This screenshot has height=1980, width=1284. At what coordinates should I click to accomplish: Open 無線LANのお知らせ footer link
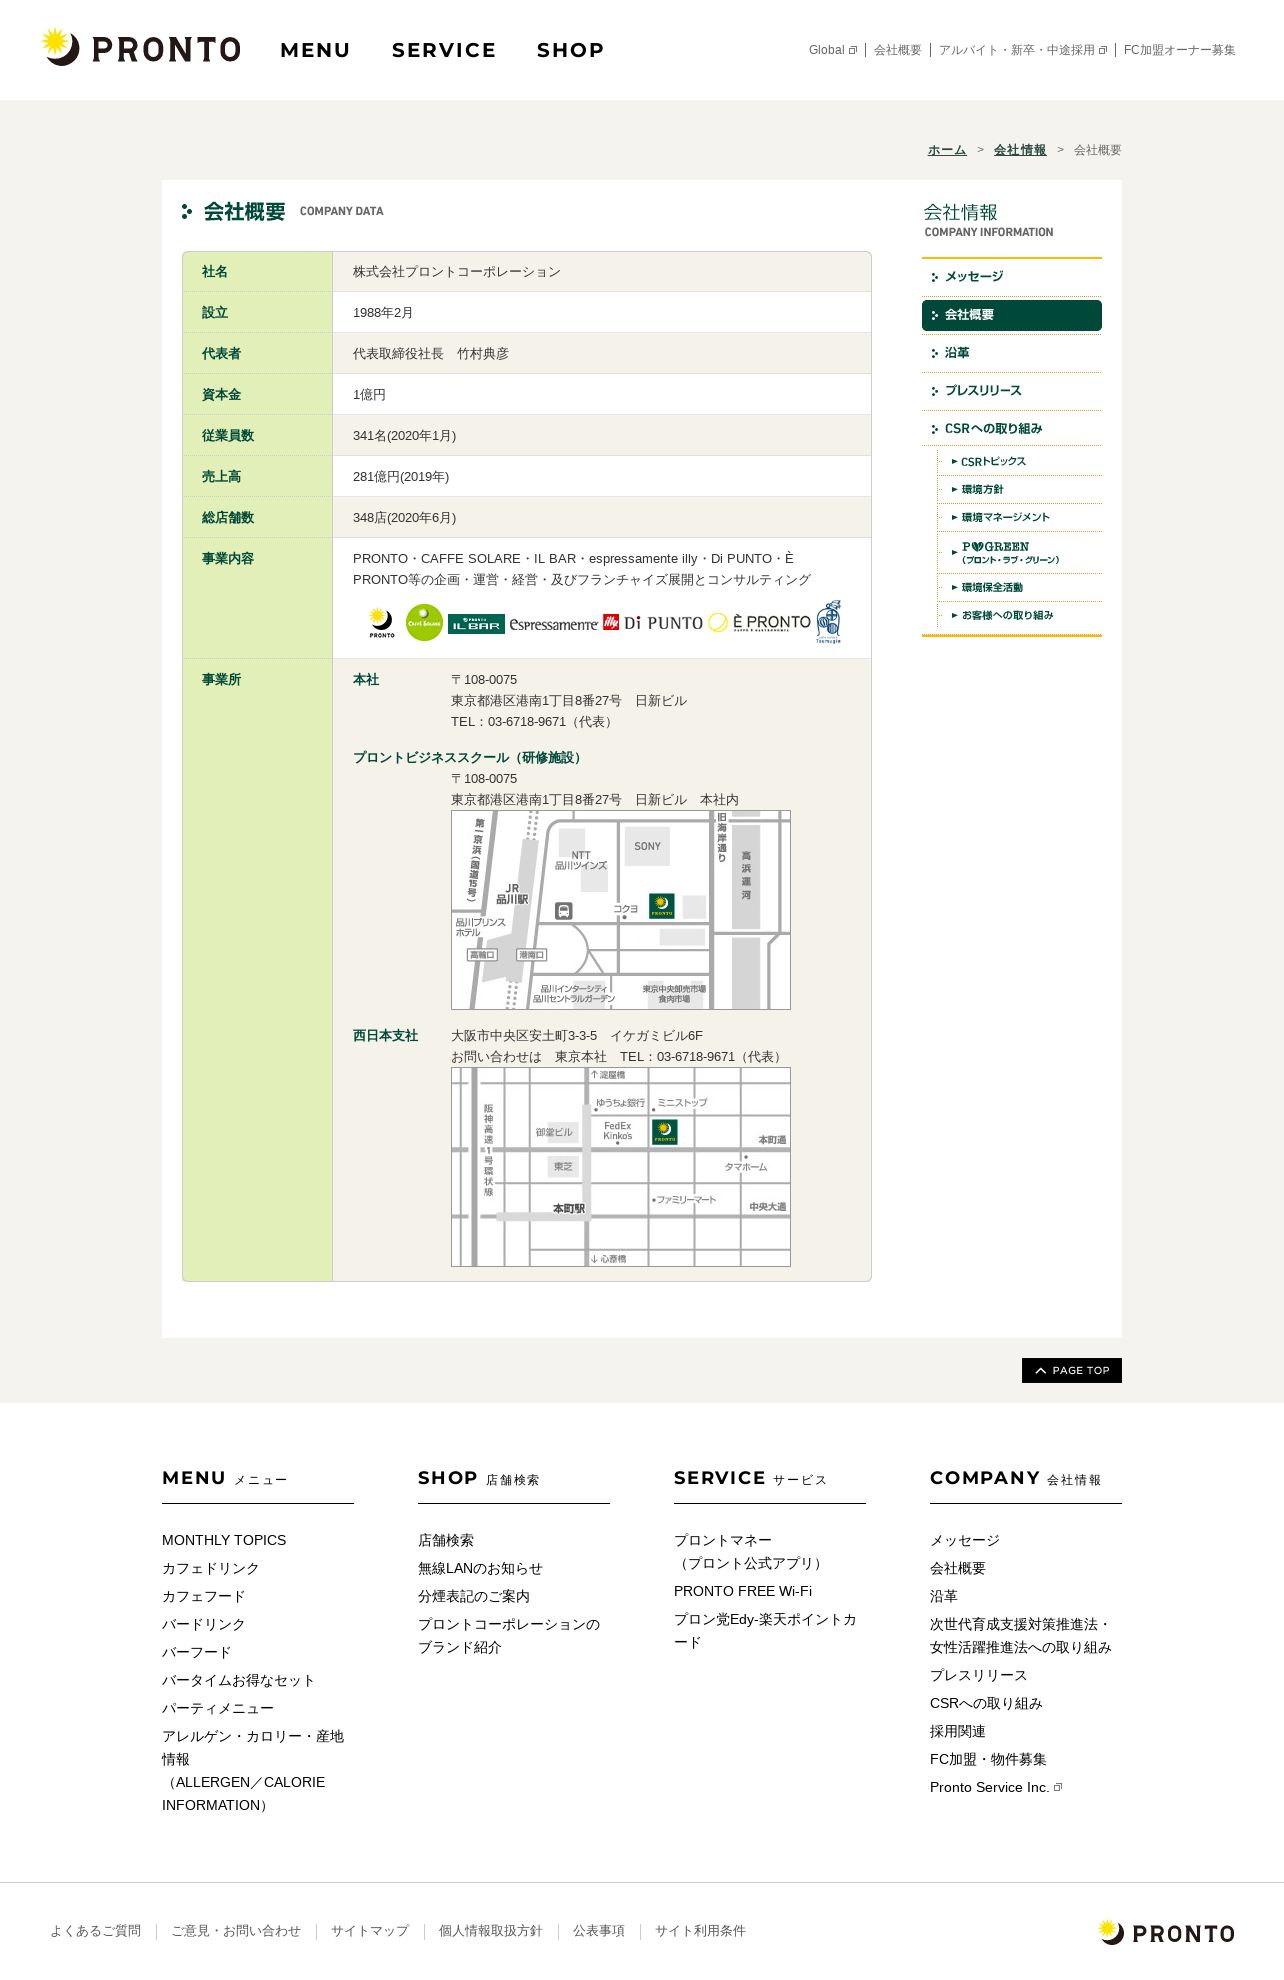click(x=480, y=1568)
